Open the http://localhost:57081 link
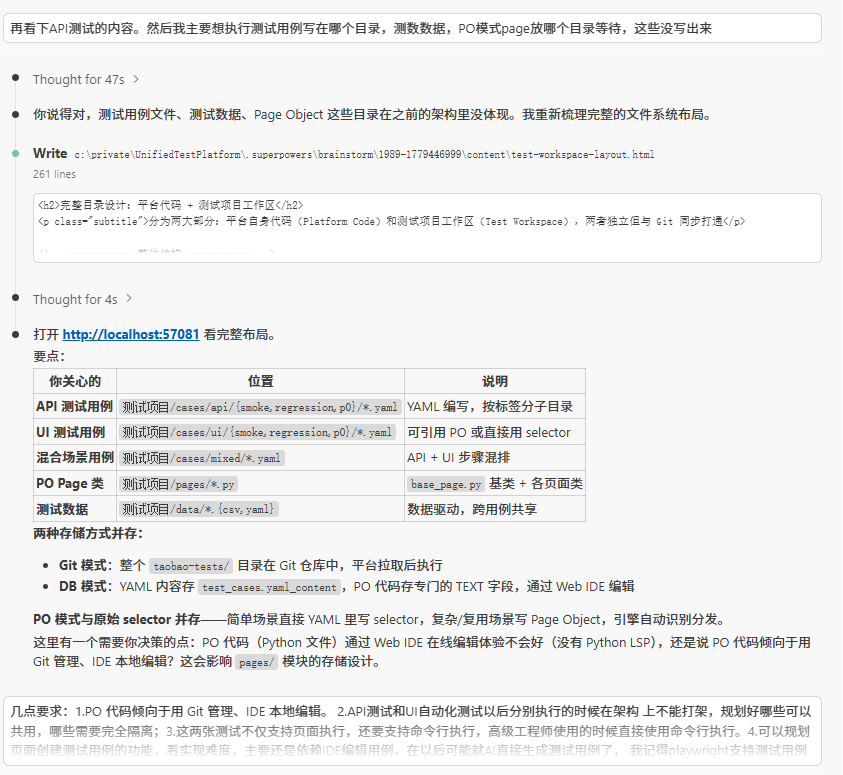The height and width of the screenshot is (775, 843). pos(131,334)
